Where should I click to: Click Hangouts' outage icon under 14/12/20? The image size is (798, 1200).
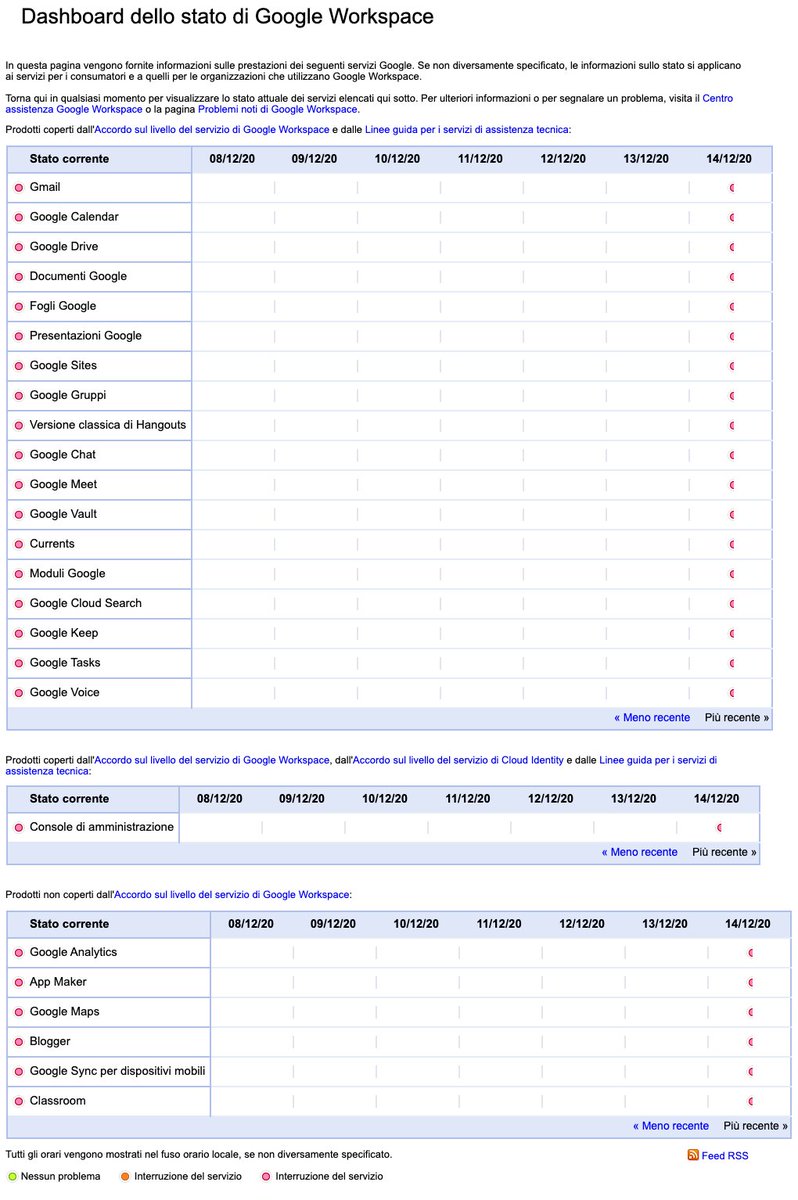coord(733,426)
